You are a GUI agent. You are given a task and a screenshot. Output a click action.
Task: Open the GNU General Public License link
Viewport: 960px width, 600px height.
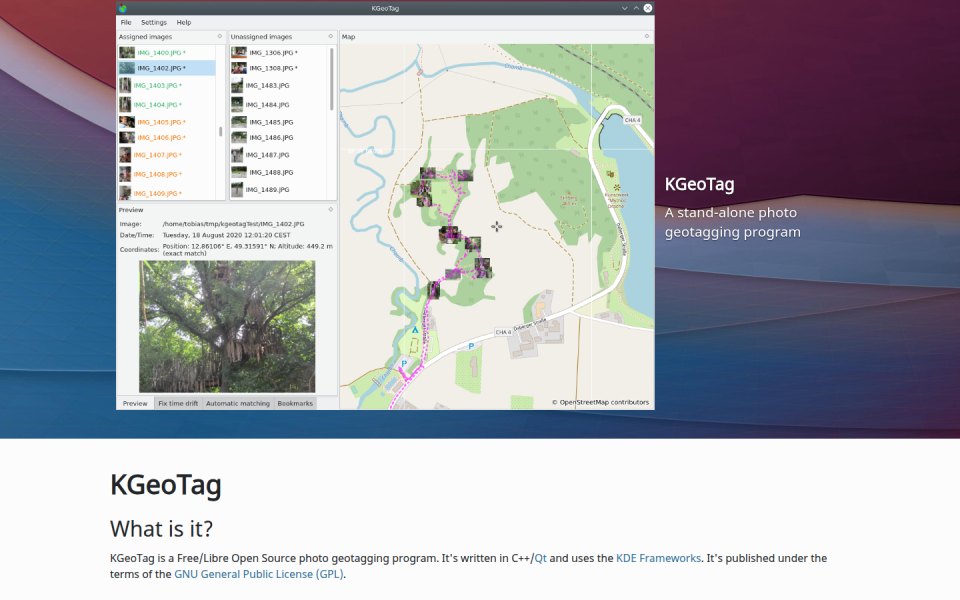point(258,574)
